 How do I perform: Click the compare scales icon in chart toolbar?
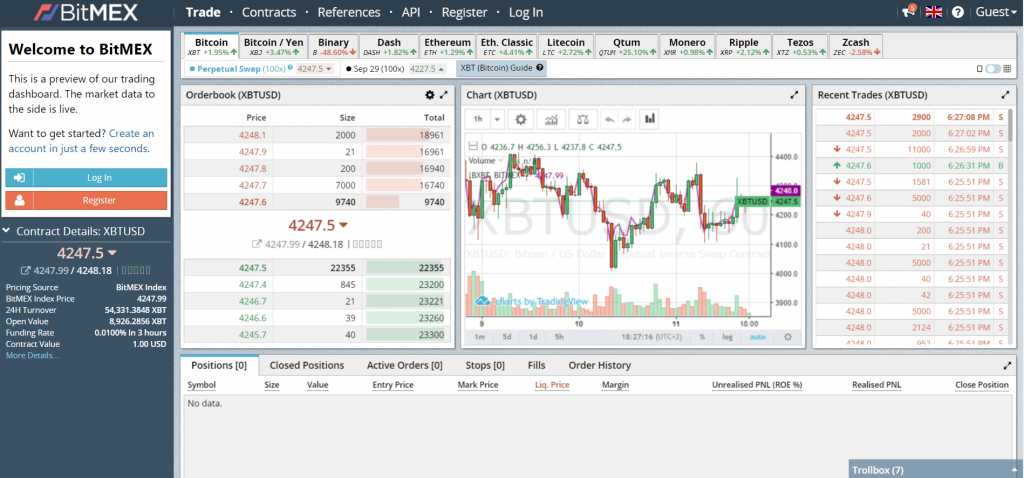coord(583,120)
